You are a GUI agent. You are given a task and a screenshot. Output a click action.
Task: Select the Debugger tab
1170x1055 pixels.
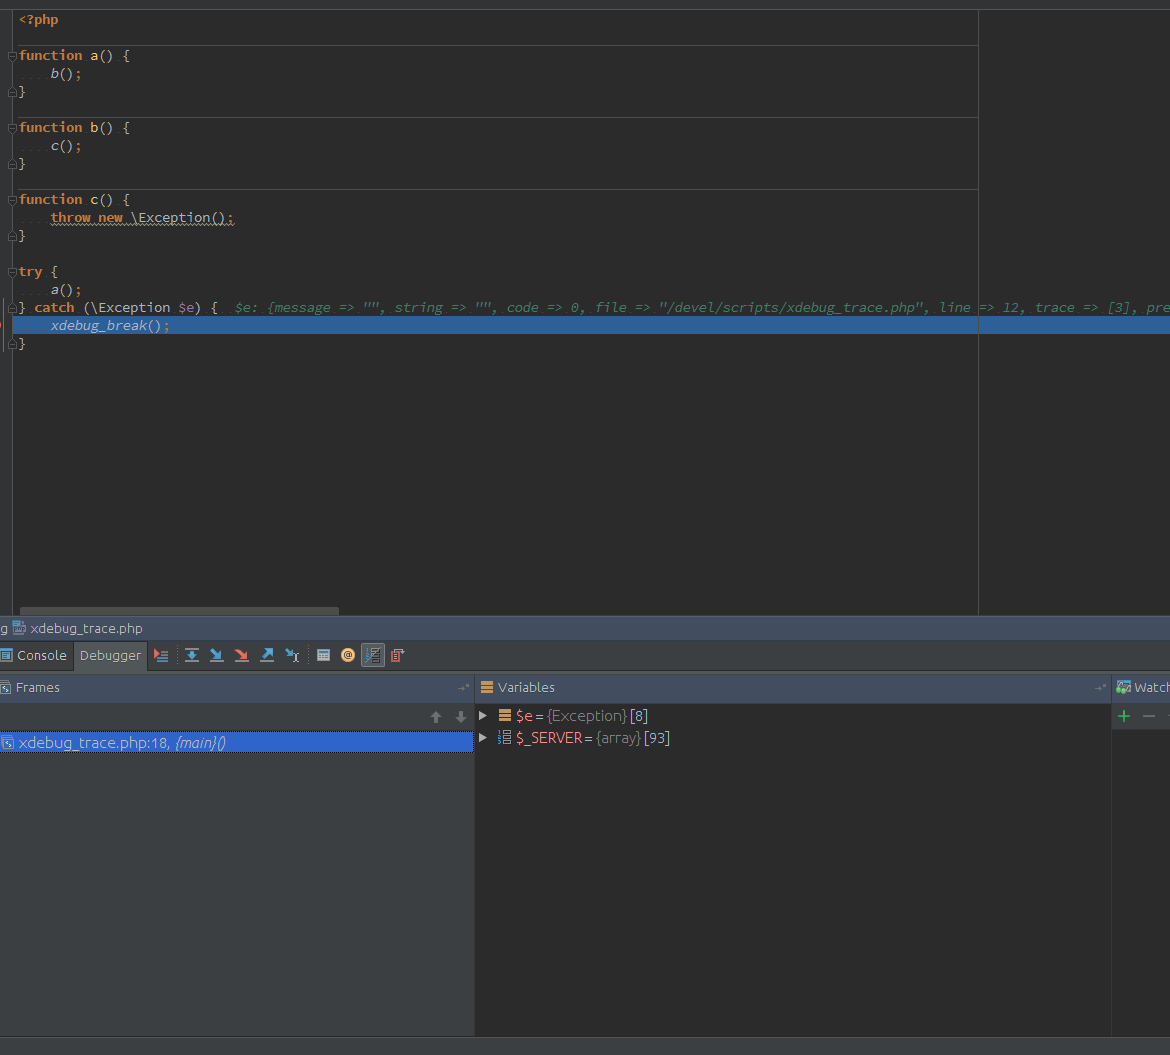[110, 656]
